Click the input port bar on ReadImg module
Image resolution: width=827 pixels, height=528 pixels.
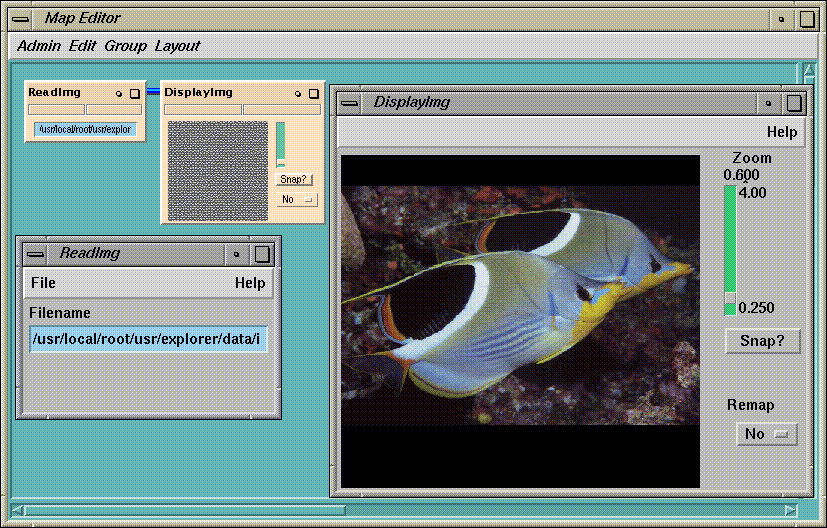coord(56,109)
